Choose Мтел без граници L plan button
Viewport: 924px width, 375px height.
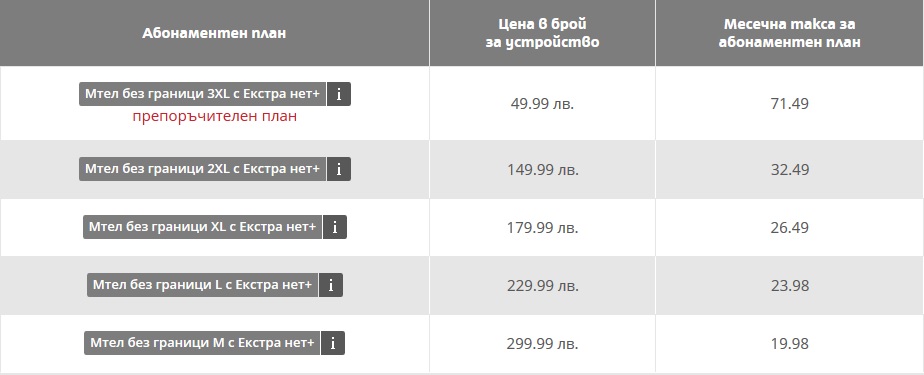tap(202, 285)
